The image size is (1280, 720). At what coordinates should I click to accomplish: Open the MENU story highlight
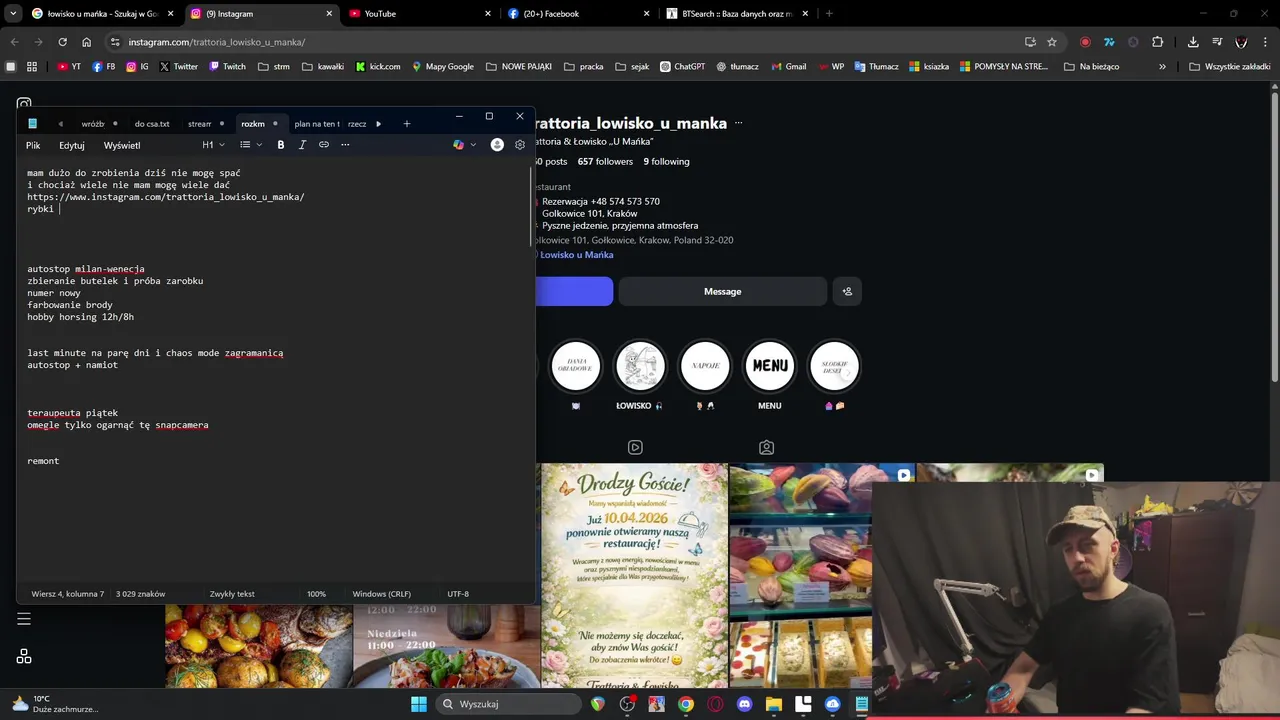tap(770, 366)
